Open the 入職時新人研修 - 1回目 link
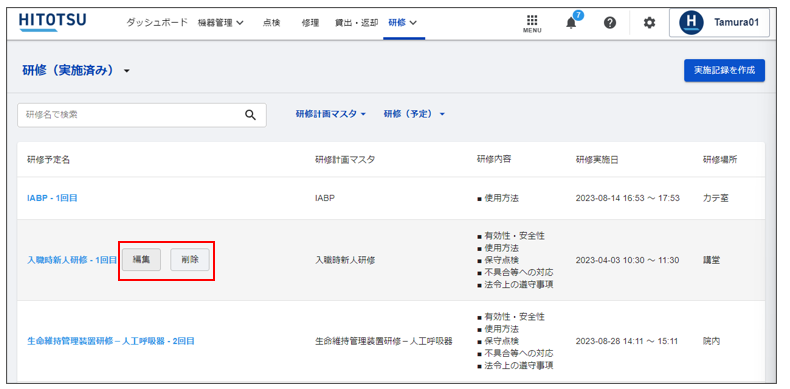Viewport: 790px width, 389px height. pos(72,261)
